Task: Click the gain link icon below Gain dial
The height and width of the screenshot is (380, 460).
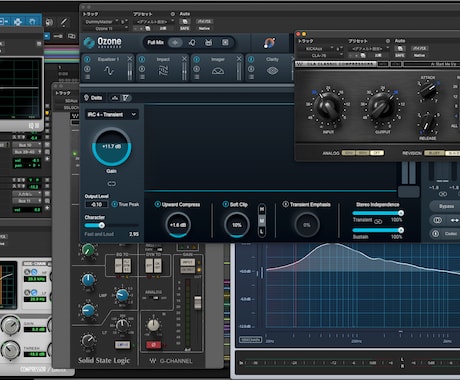Action: (x=111, y=184)
